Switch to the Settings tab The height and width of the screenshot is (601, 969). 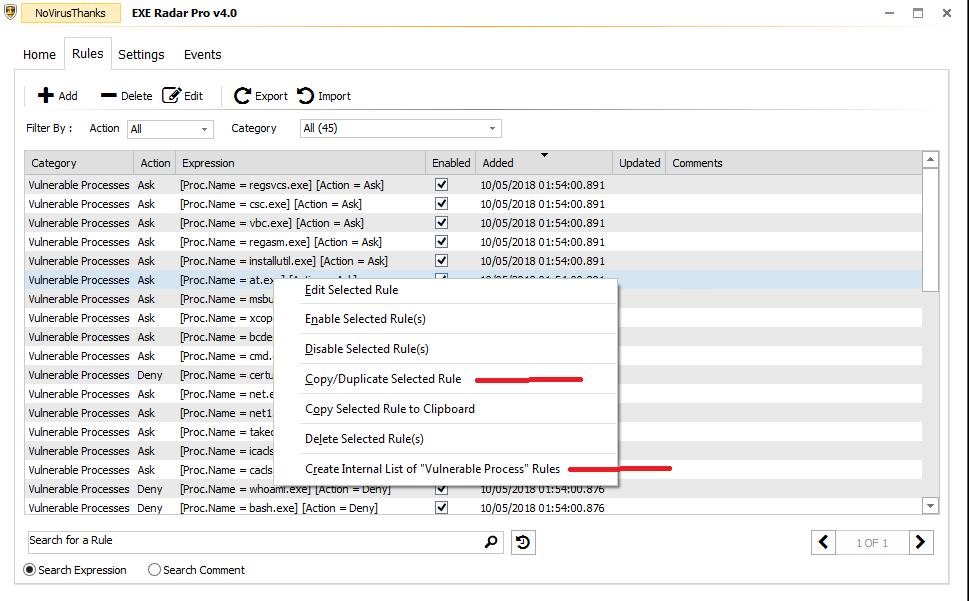pyautogui.click(x=141, y=55)
